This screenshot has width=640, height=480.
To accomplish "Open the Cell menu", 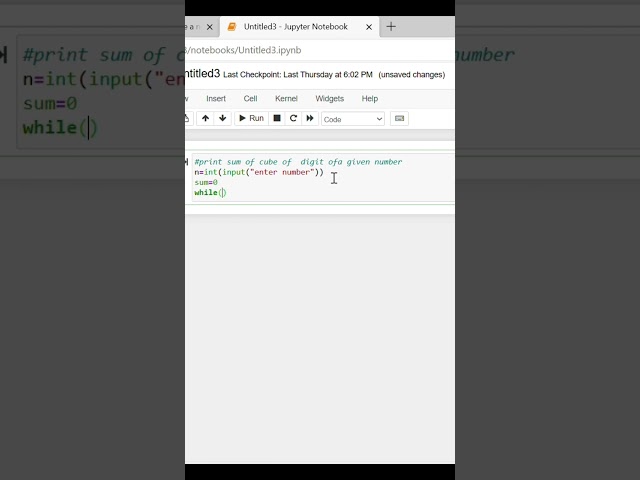I will point(250,98).
